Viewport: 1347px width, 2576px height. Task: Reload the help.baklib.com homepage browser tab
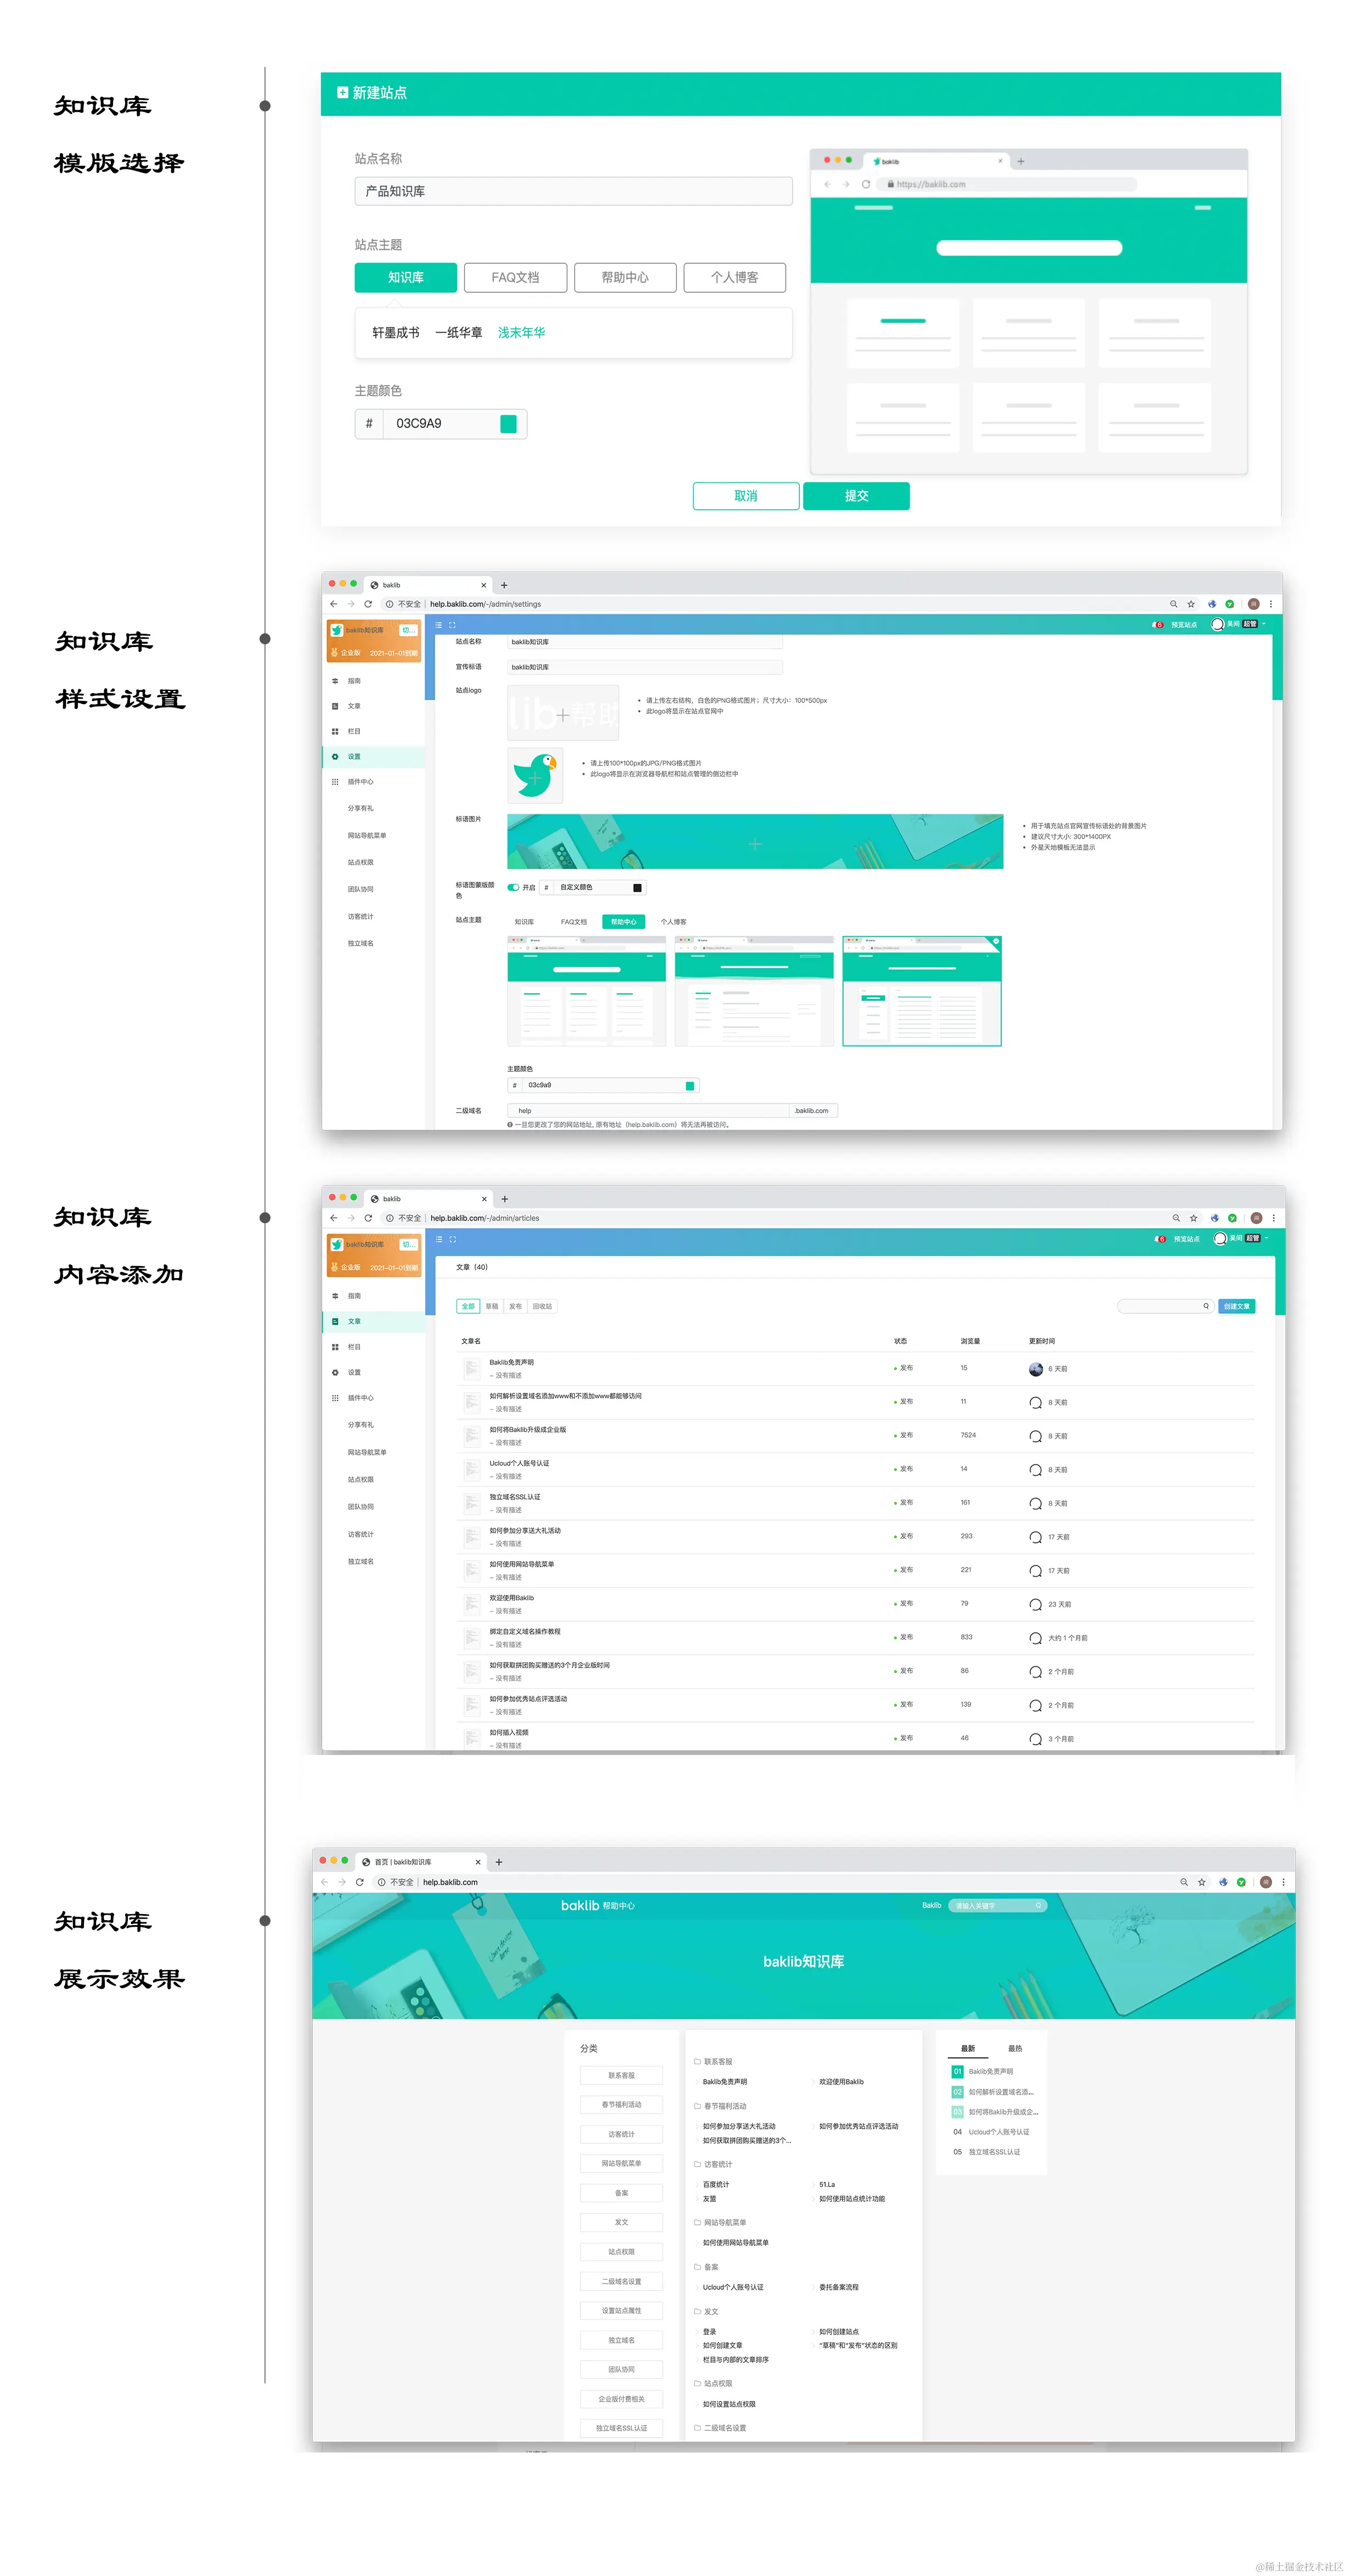[359, 1882]
